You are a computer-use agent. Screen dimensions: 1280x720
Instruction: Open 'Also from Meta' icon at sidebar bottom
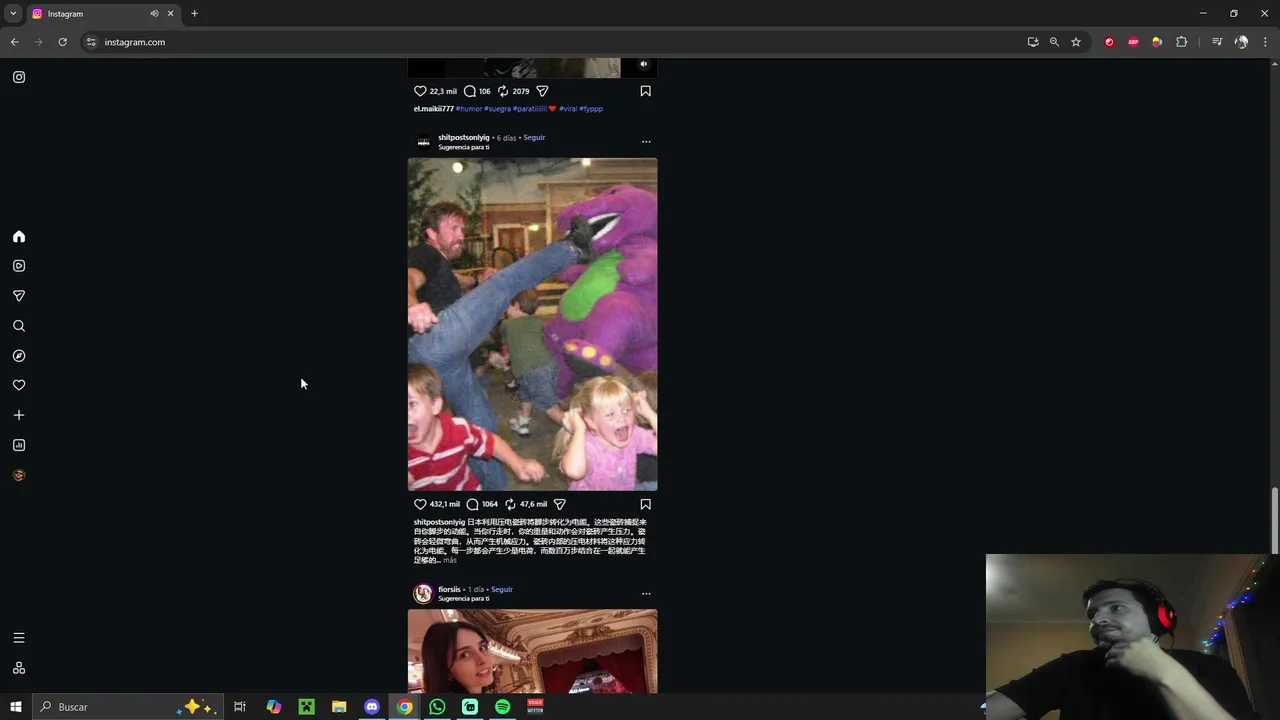point(19,668)
